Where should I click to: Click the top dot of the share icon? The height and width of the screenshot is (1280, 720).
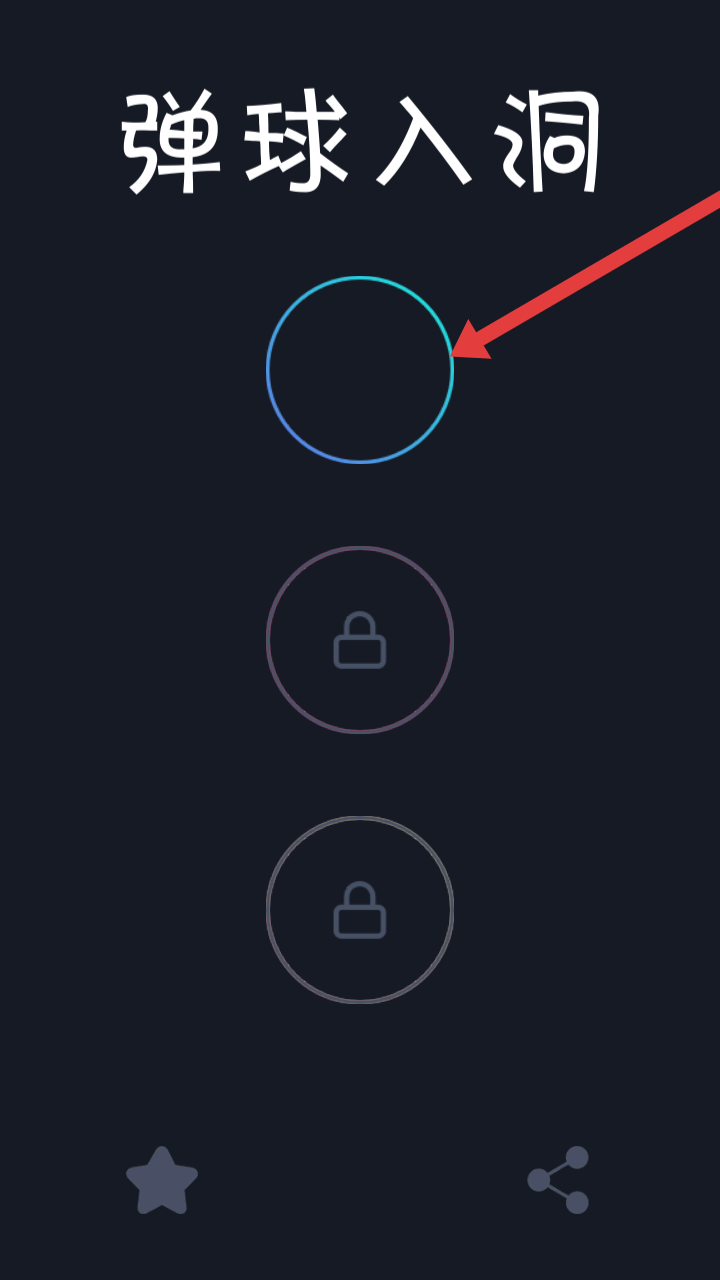click(577, 1158)
